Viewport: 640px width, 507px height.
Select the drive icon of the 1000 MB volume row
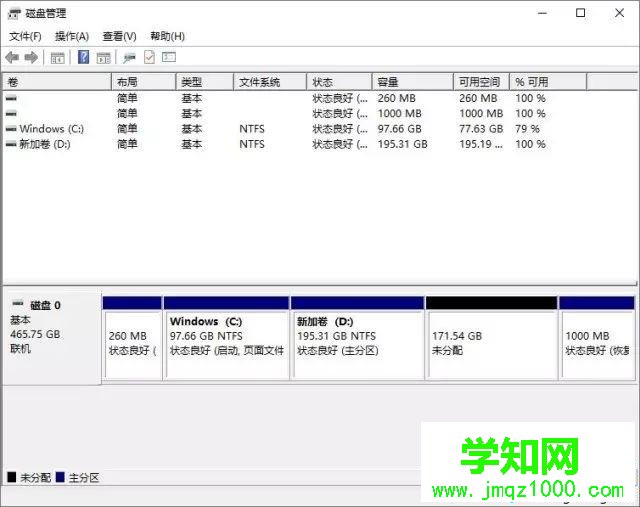tap(11, 113)
